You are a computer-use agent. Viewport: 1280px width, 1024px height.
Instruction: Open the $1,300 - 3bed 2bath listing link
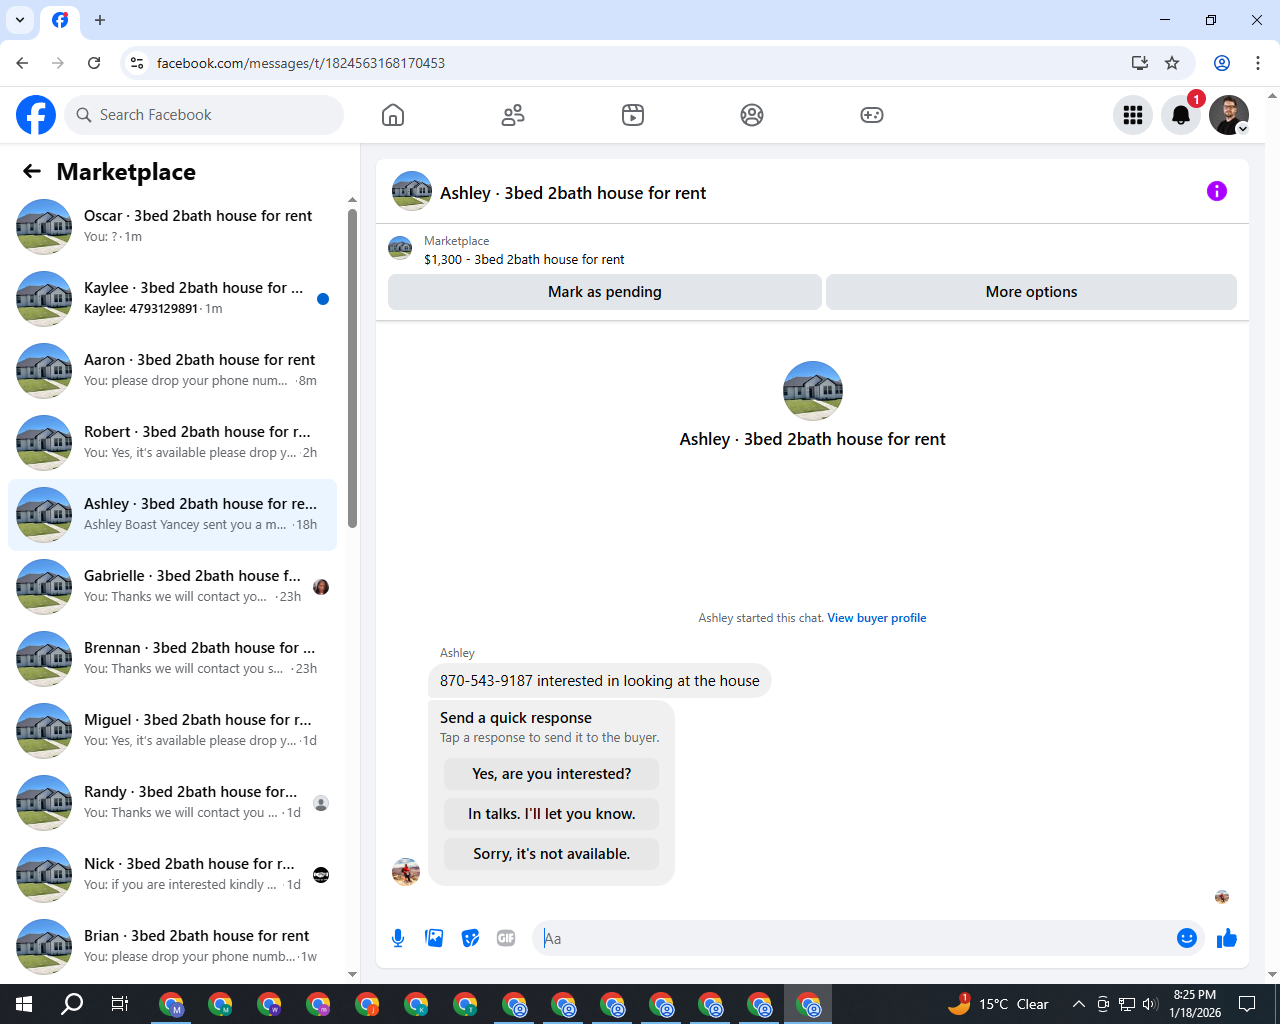[x=524, y=259]
